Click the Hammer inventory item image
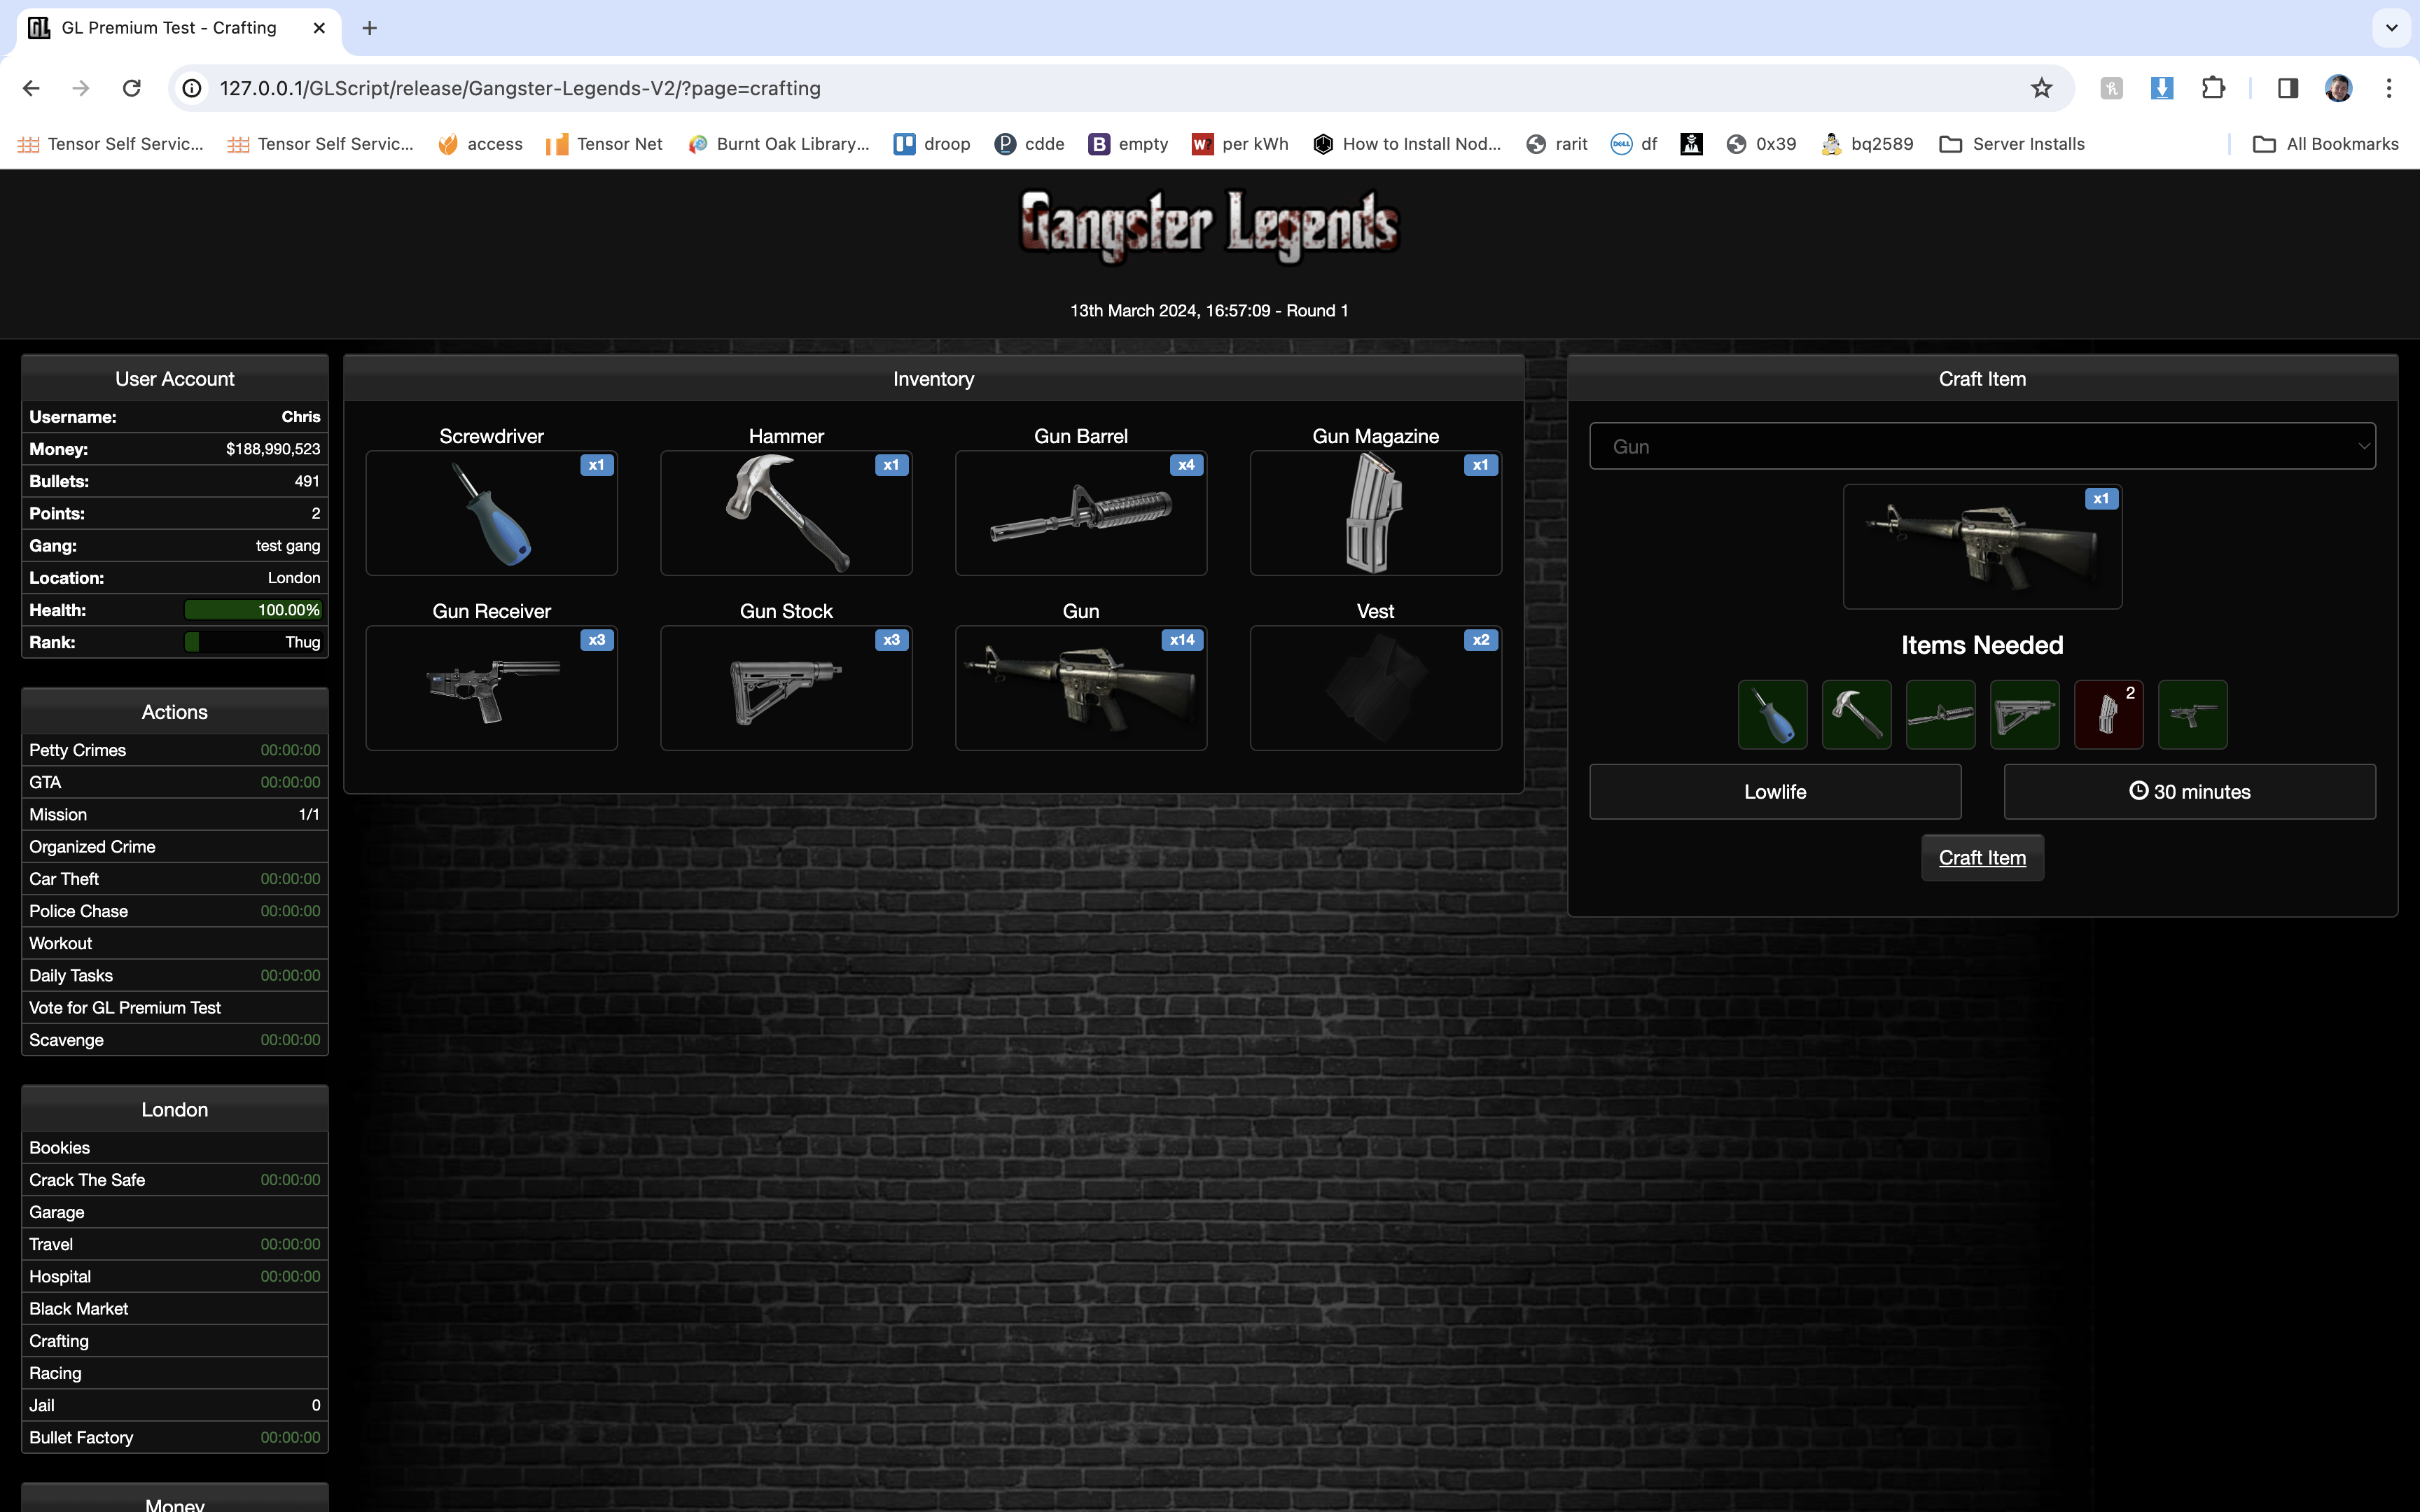2420x1512 pixels. point(786,513)
